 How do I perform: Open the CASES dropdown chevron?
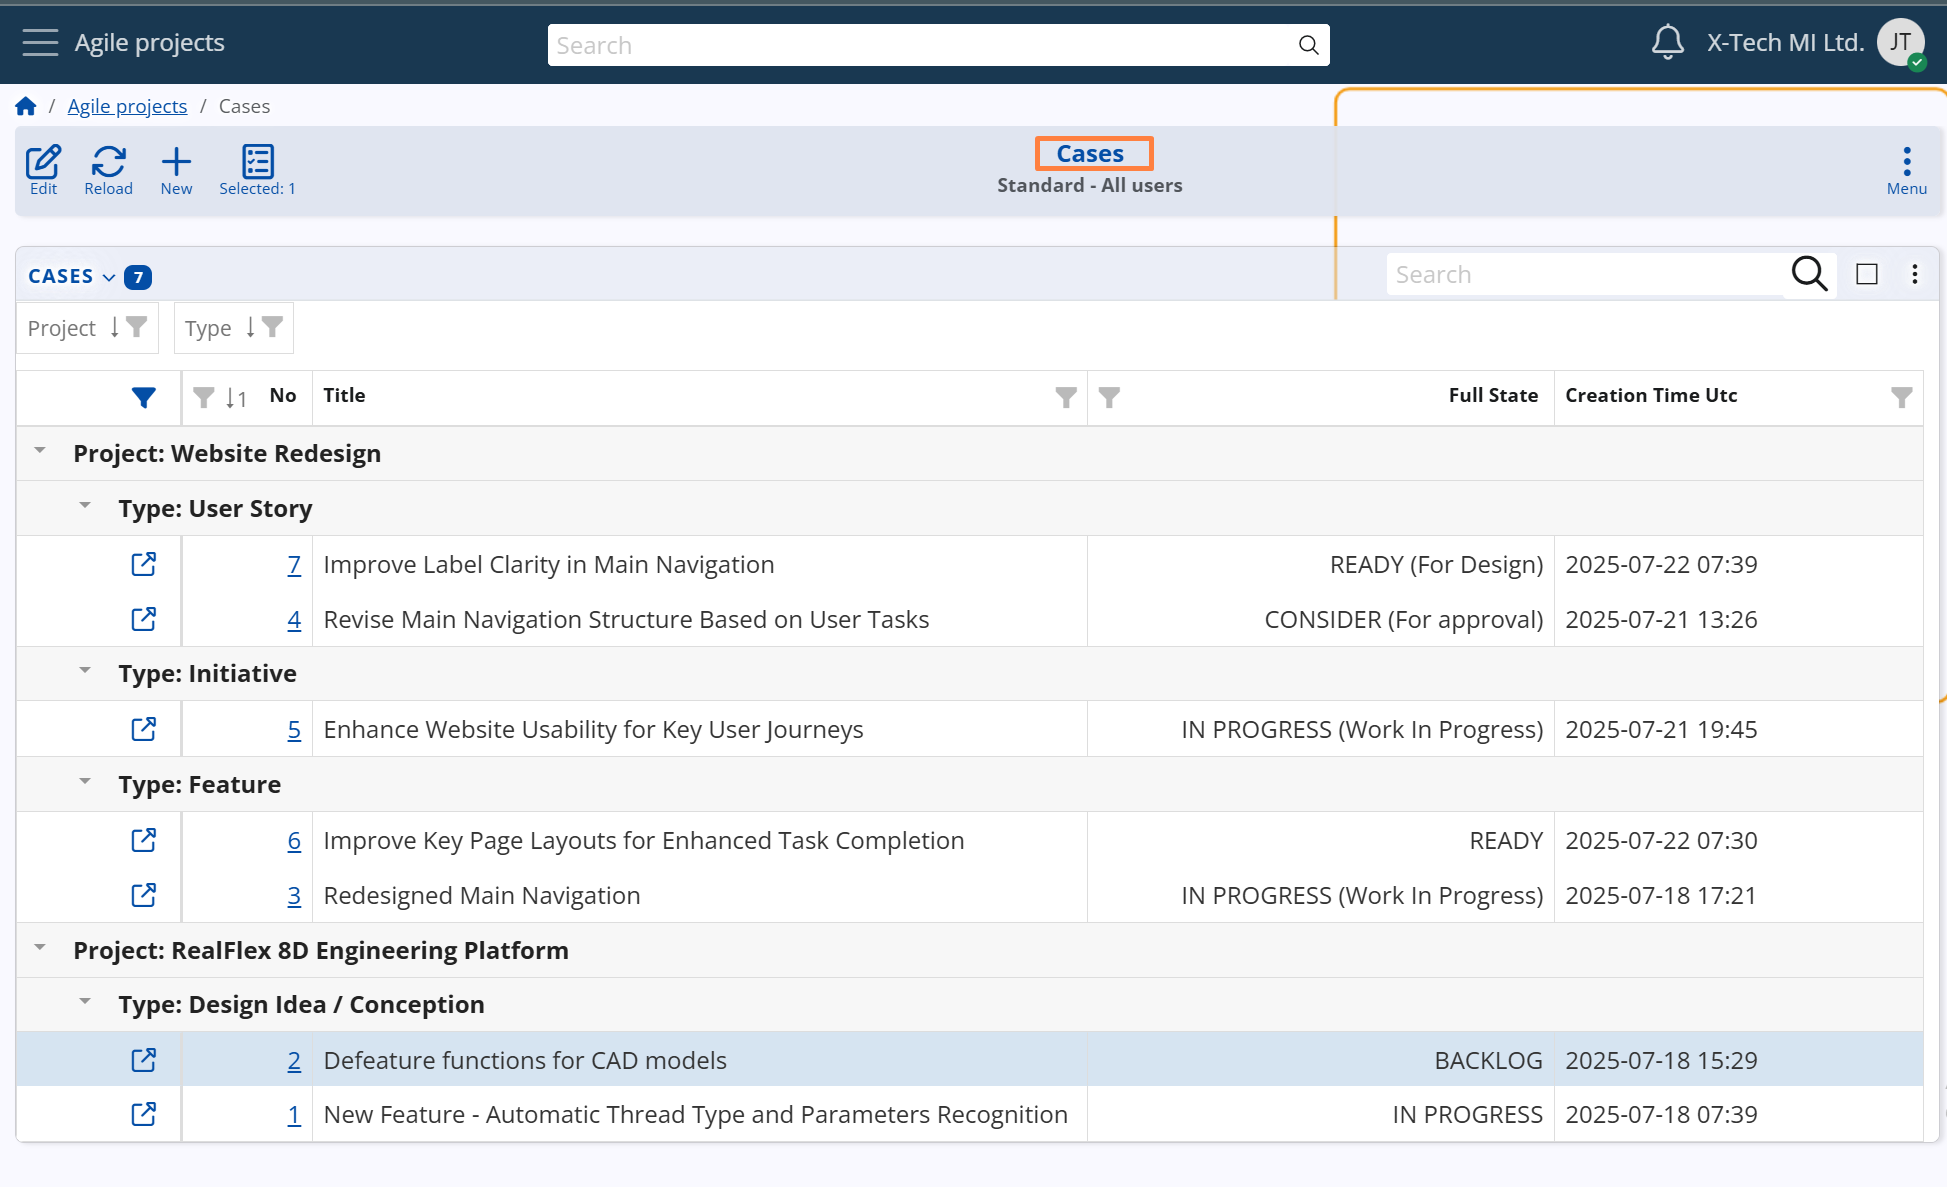click(109, 277)
